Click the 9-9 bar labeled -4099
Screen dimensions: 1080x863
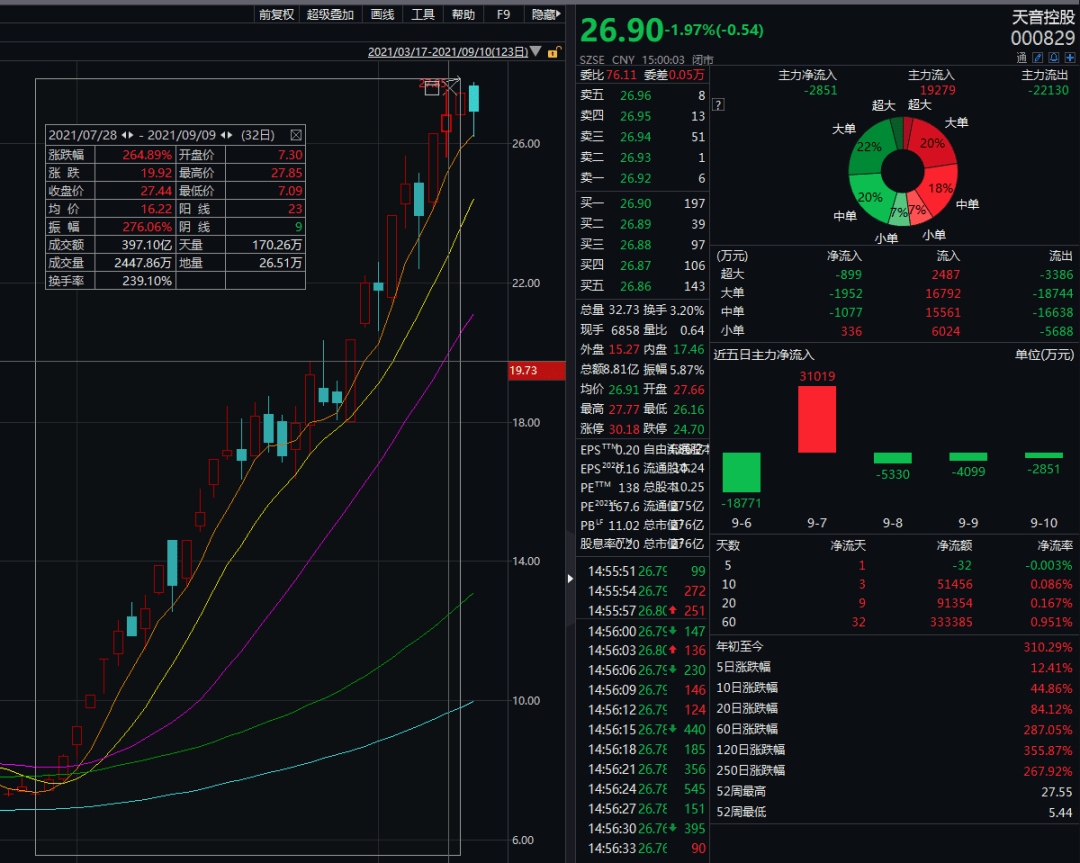coord(968,457)
